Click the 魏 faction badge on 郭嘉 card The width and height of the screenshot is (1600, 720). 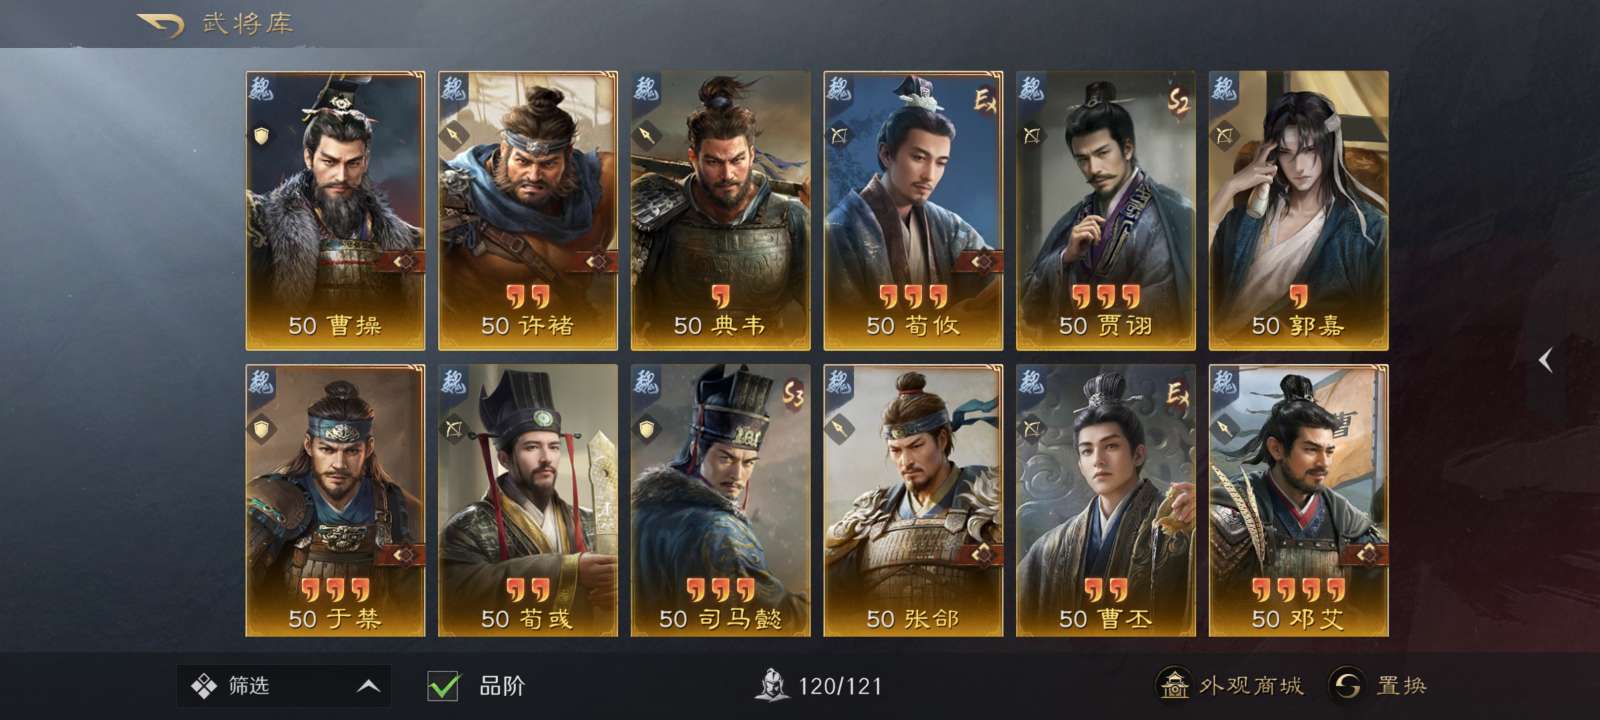[x=1225, y=88]
